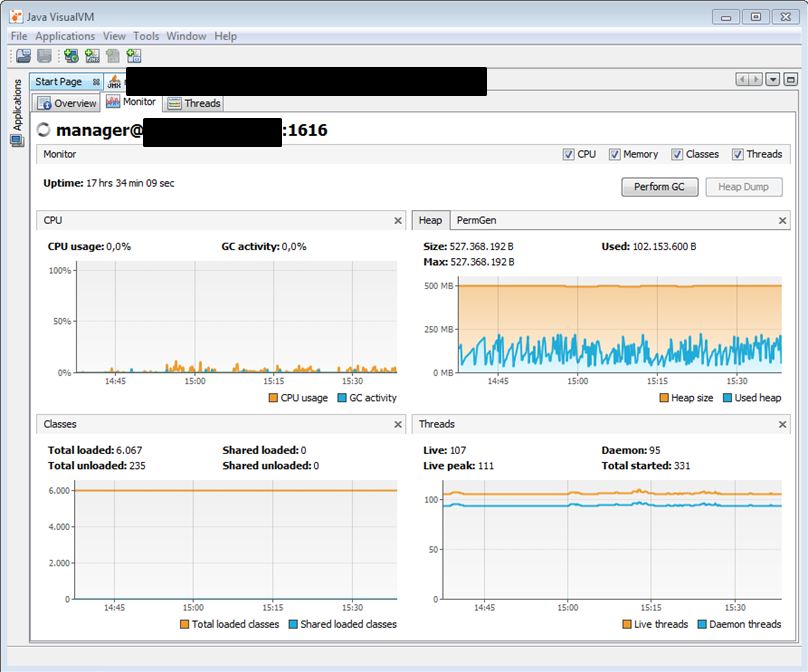This screenshot has height=672, width=808.
Task: Click the Add JMX Connection toolbar icon
Action: [x=92, y=56]
